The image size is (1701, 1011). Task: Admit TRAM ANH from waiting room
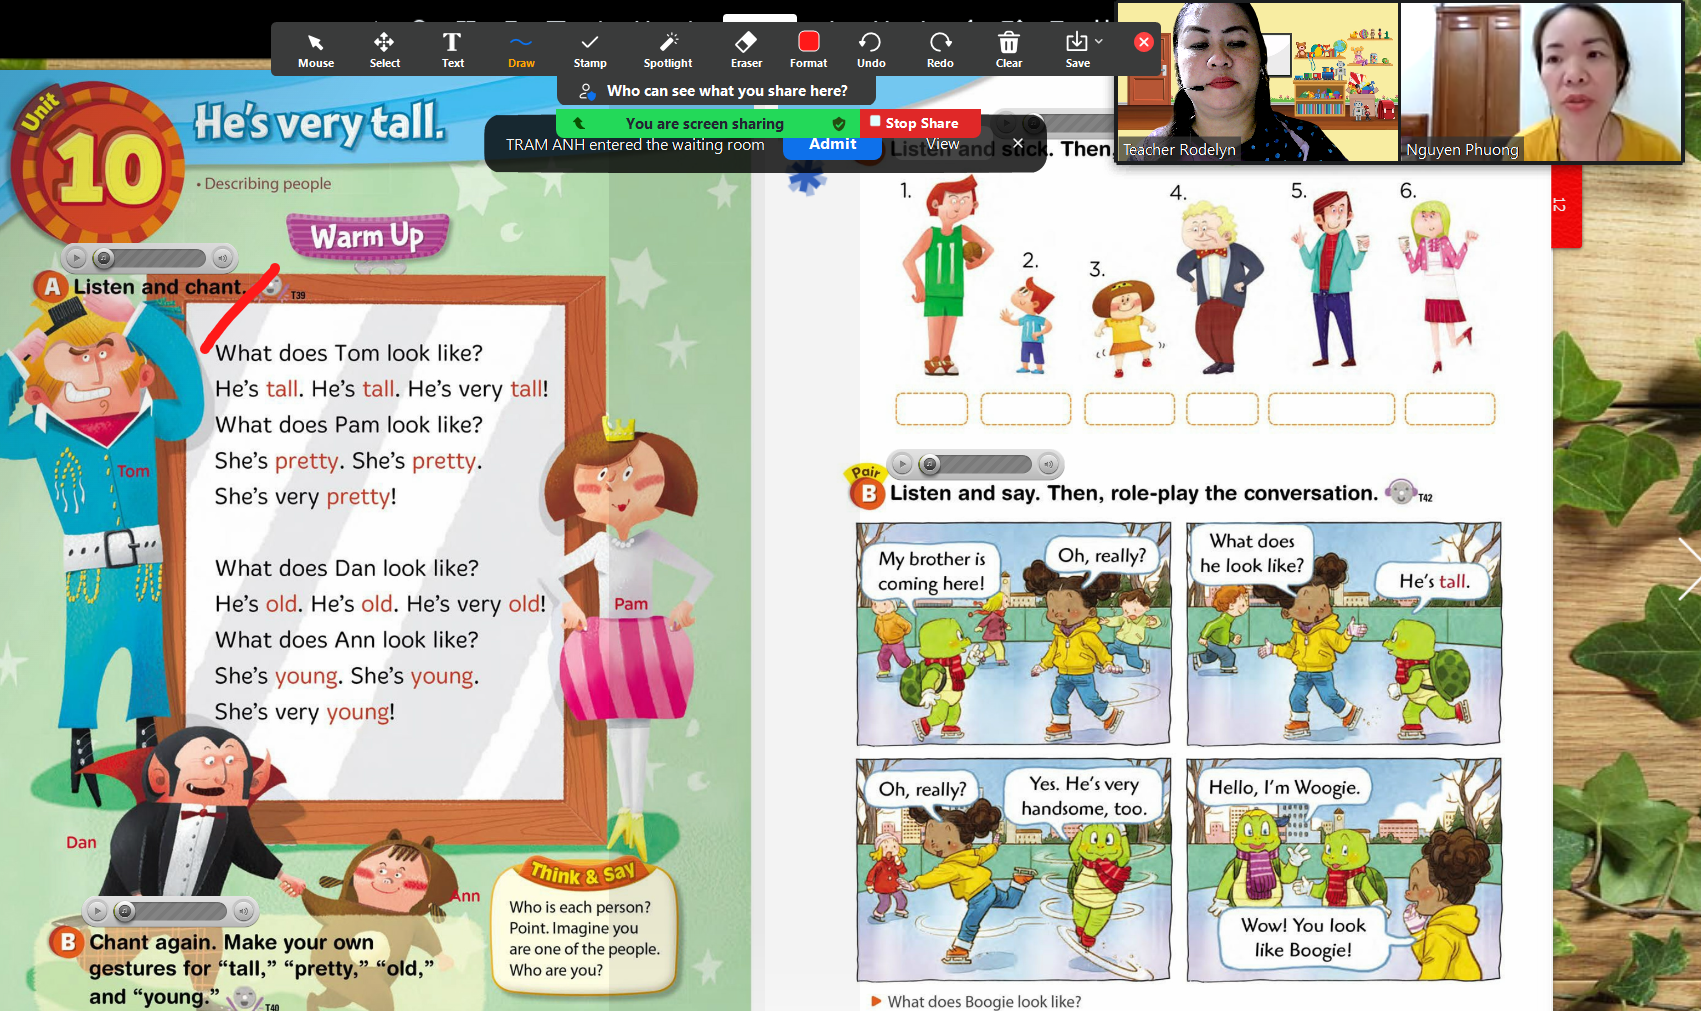click(x=832, y=145)
